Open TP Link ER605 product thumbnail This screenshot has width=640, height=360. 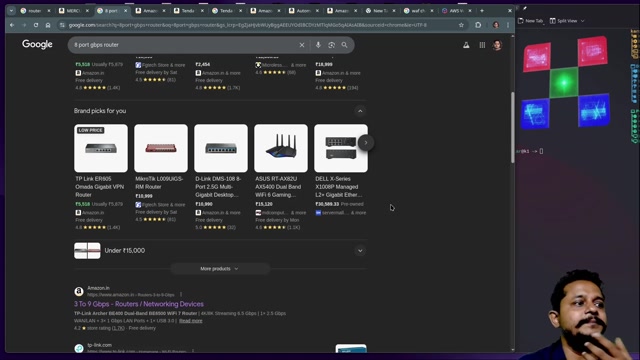(101, 148)
